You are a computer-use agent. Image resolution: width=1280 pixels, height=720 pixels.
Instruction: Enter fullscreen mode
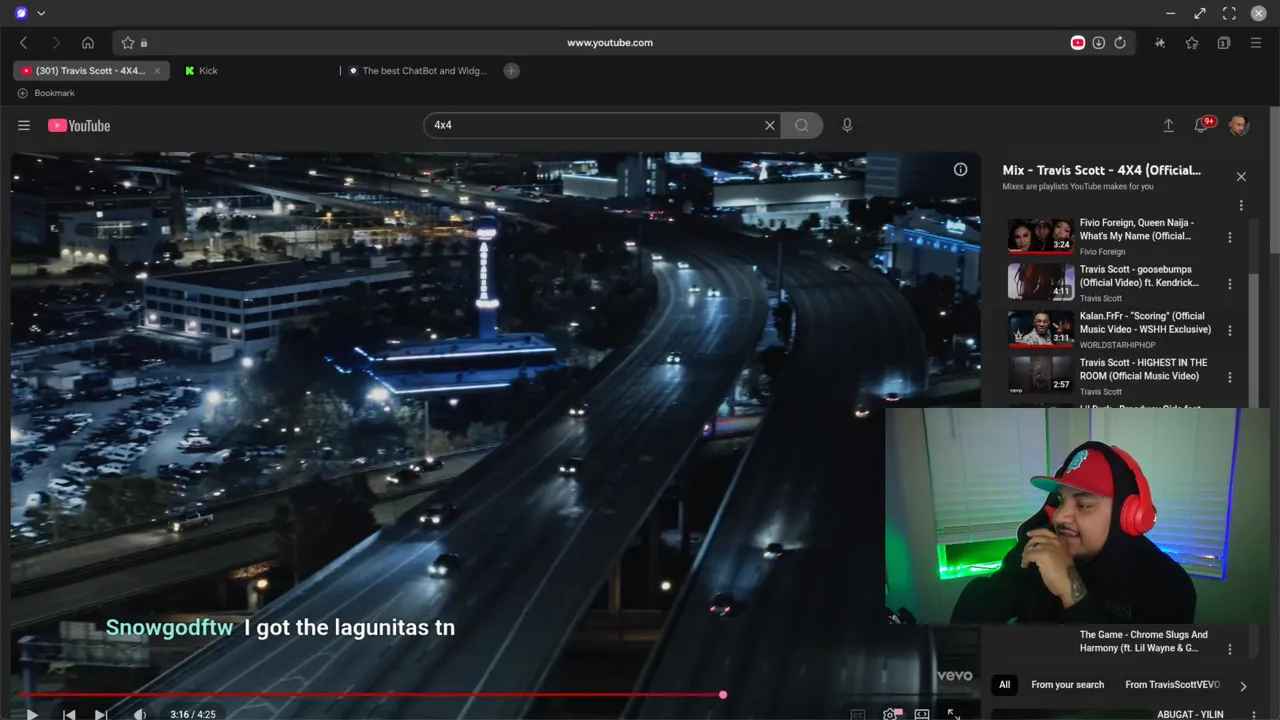(x=954, y=714)
